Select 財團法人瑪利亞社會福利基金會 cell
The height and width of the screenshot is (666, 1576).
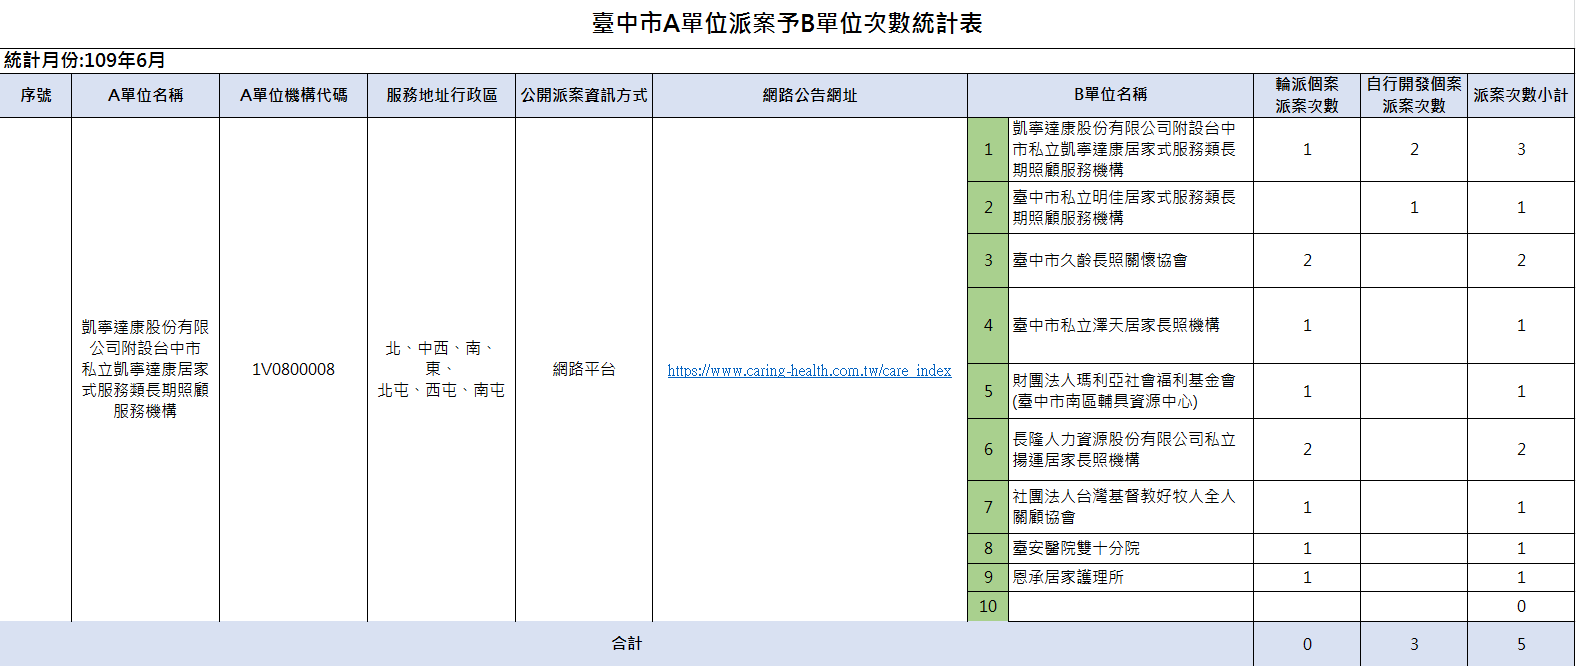1130,391
